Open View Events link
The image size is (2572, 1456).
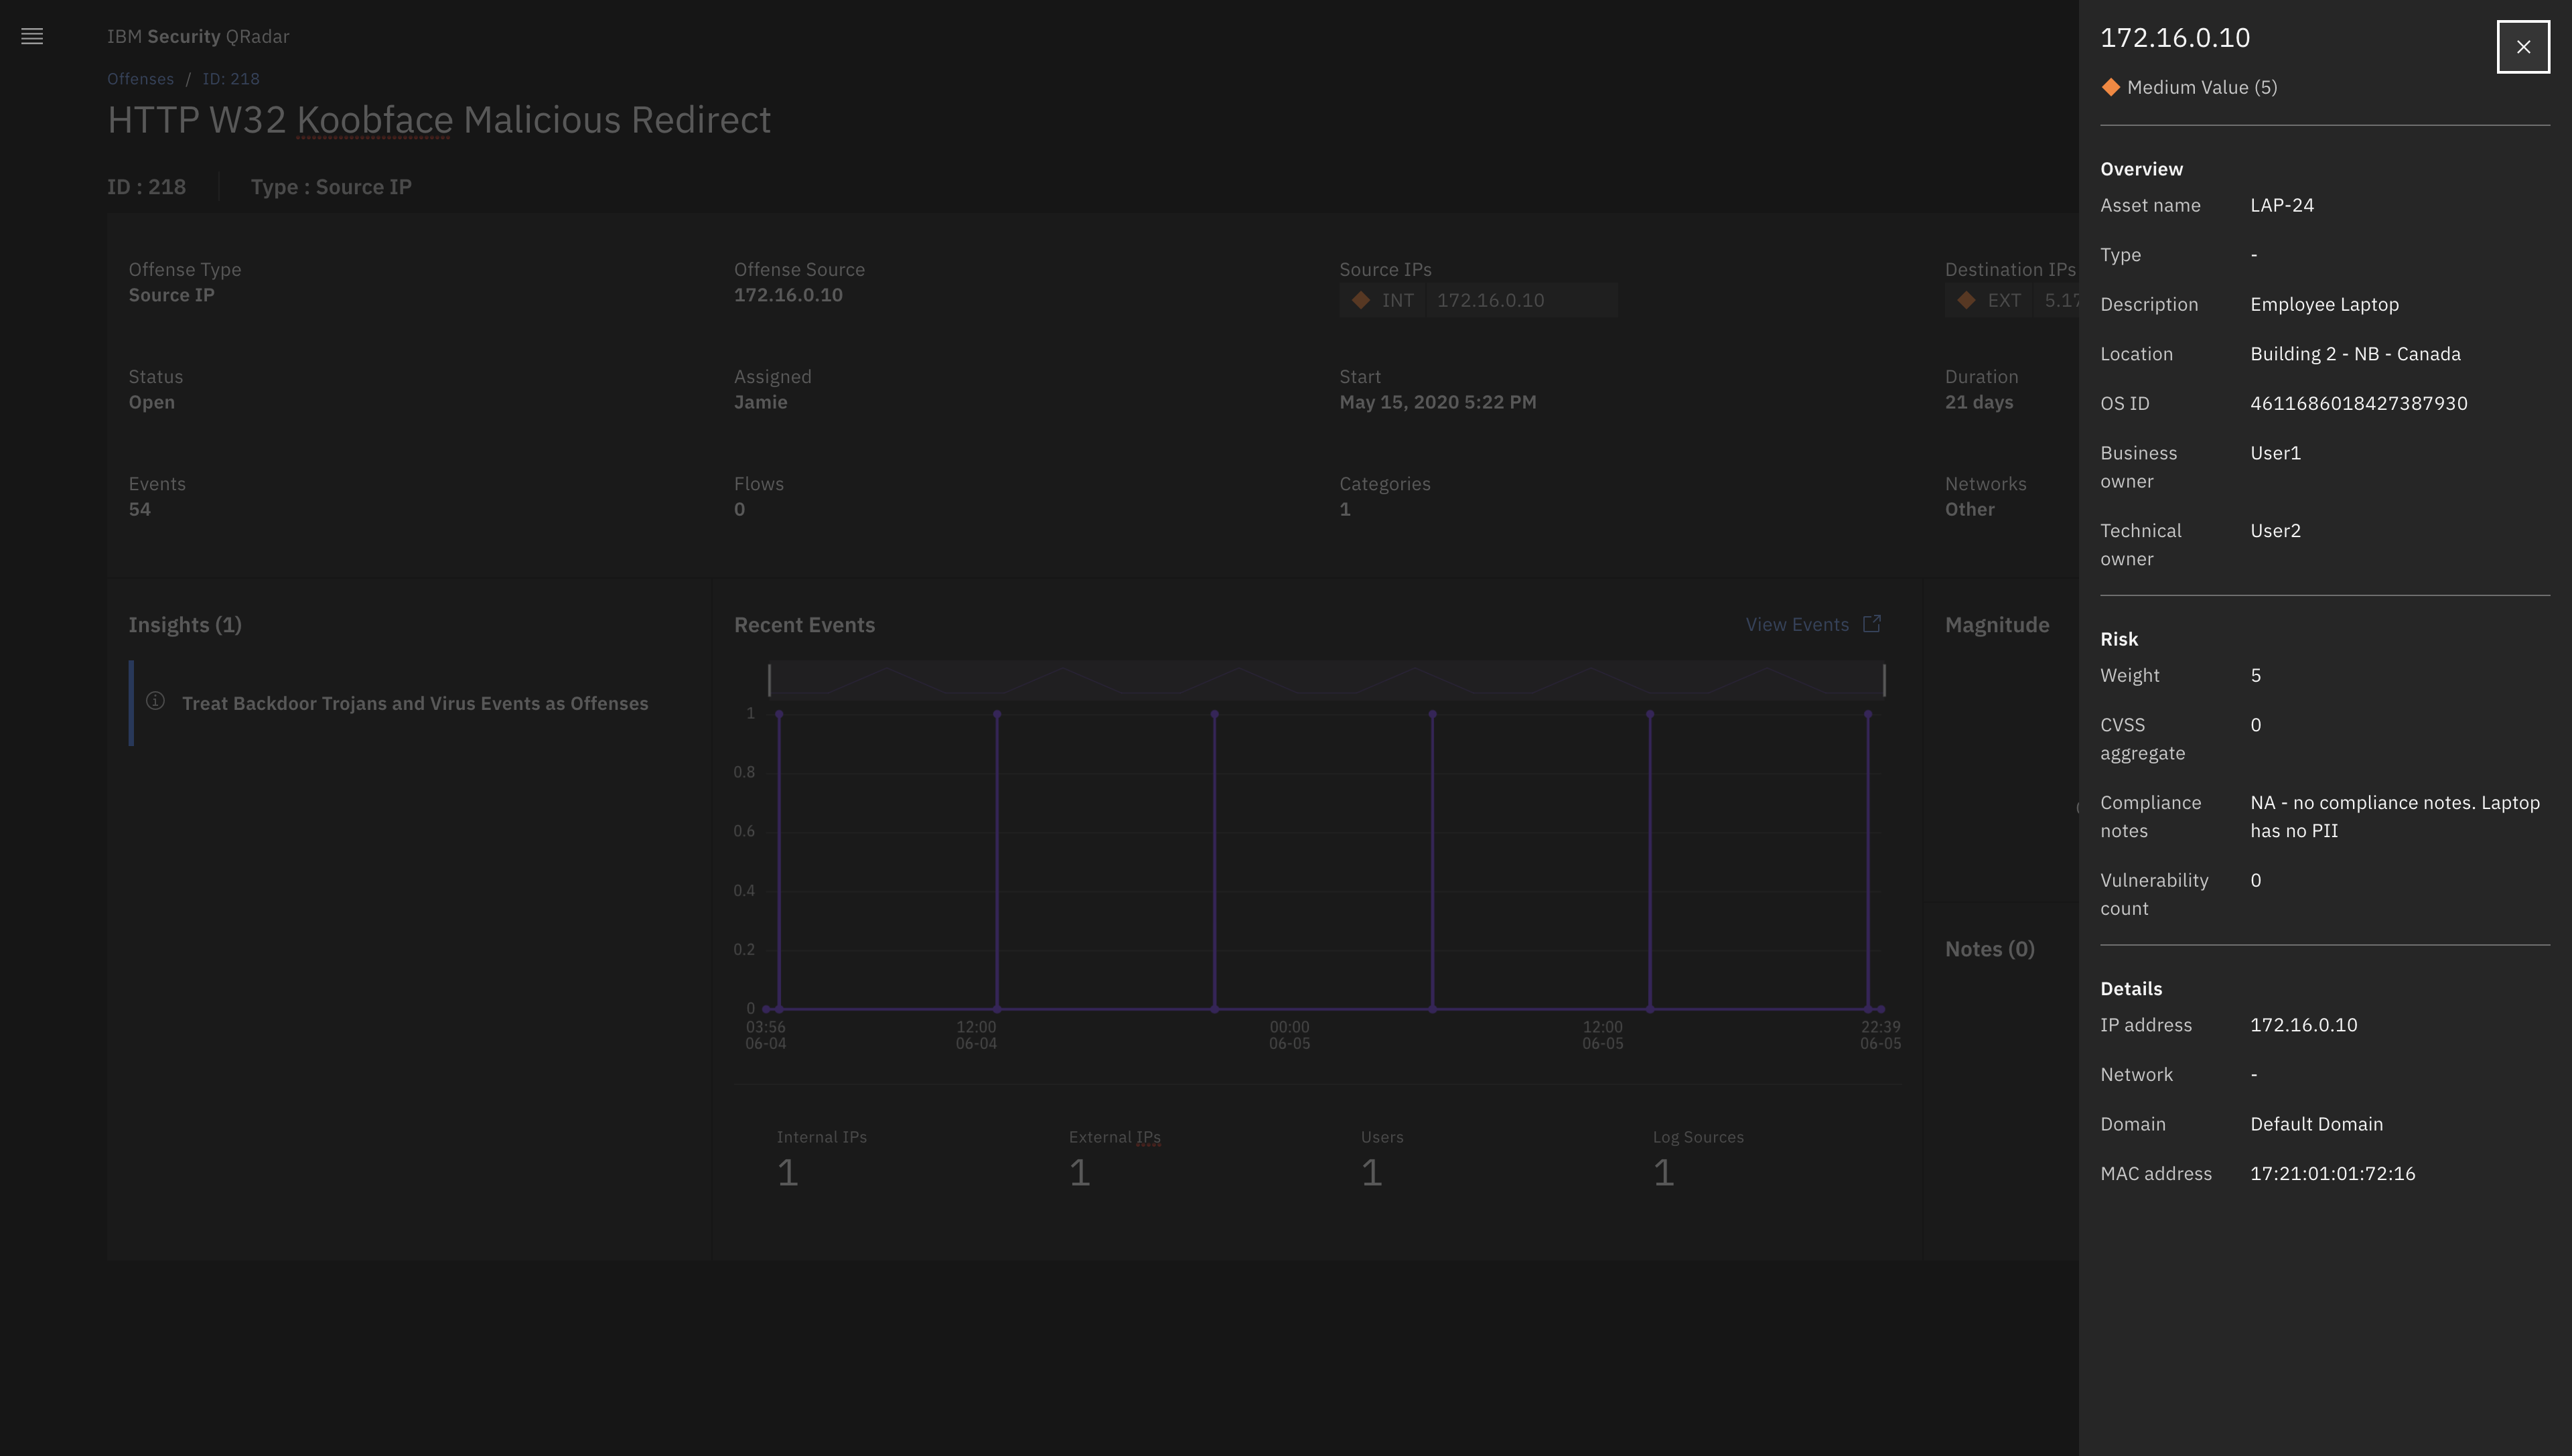[x=1796, y=625]
